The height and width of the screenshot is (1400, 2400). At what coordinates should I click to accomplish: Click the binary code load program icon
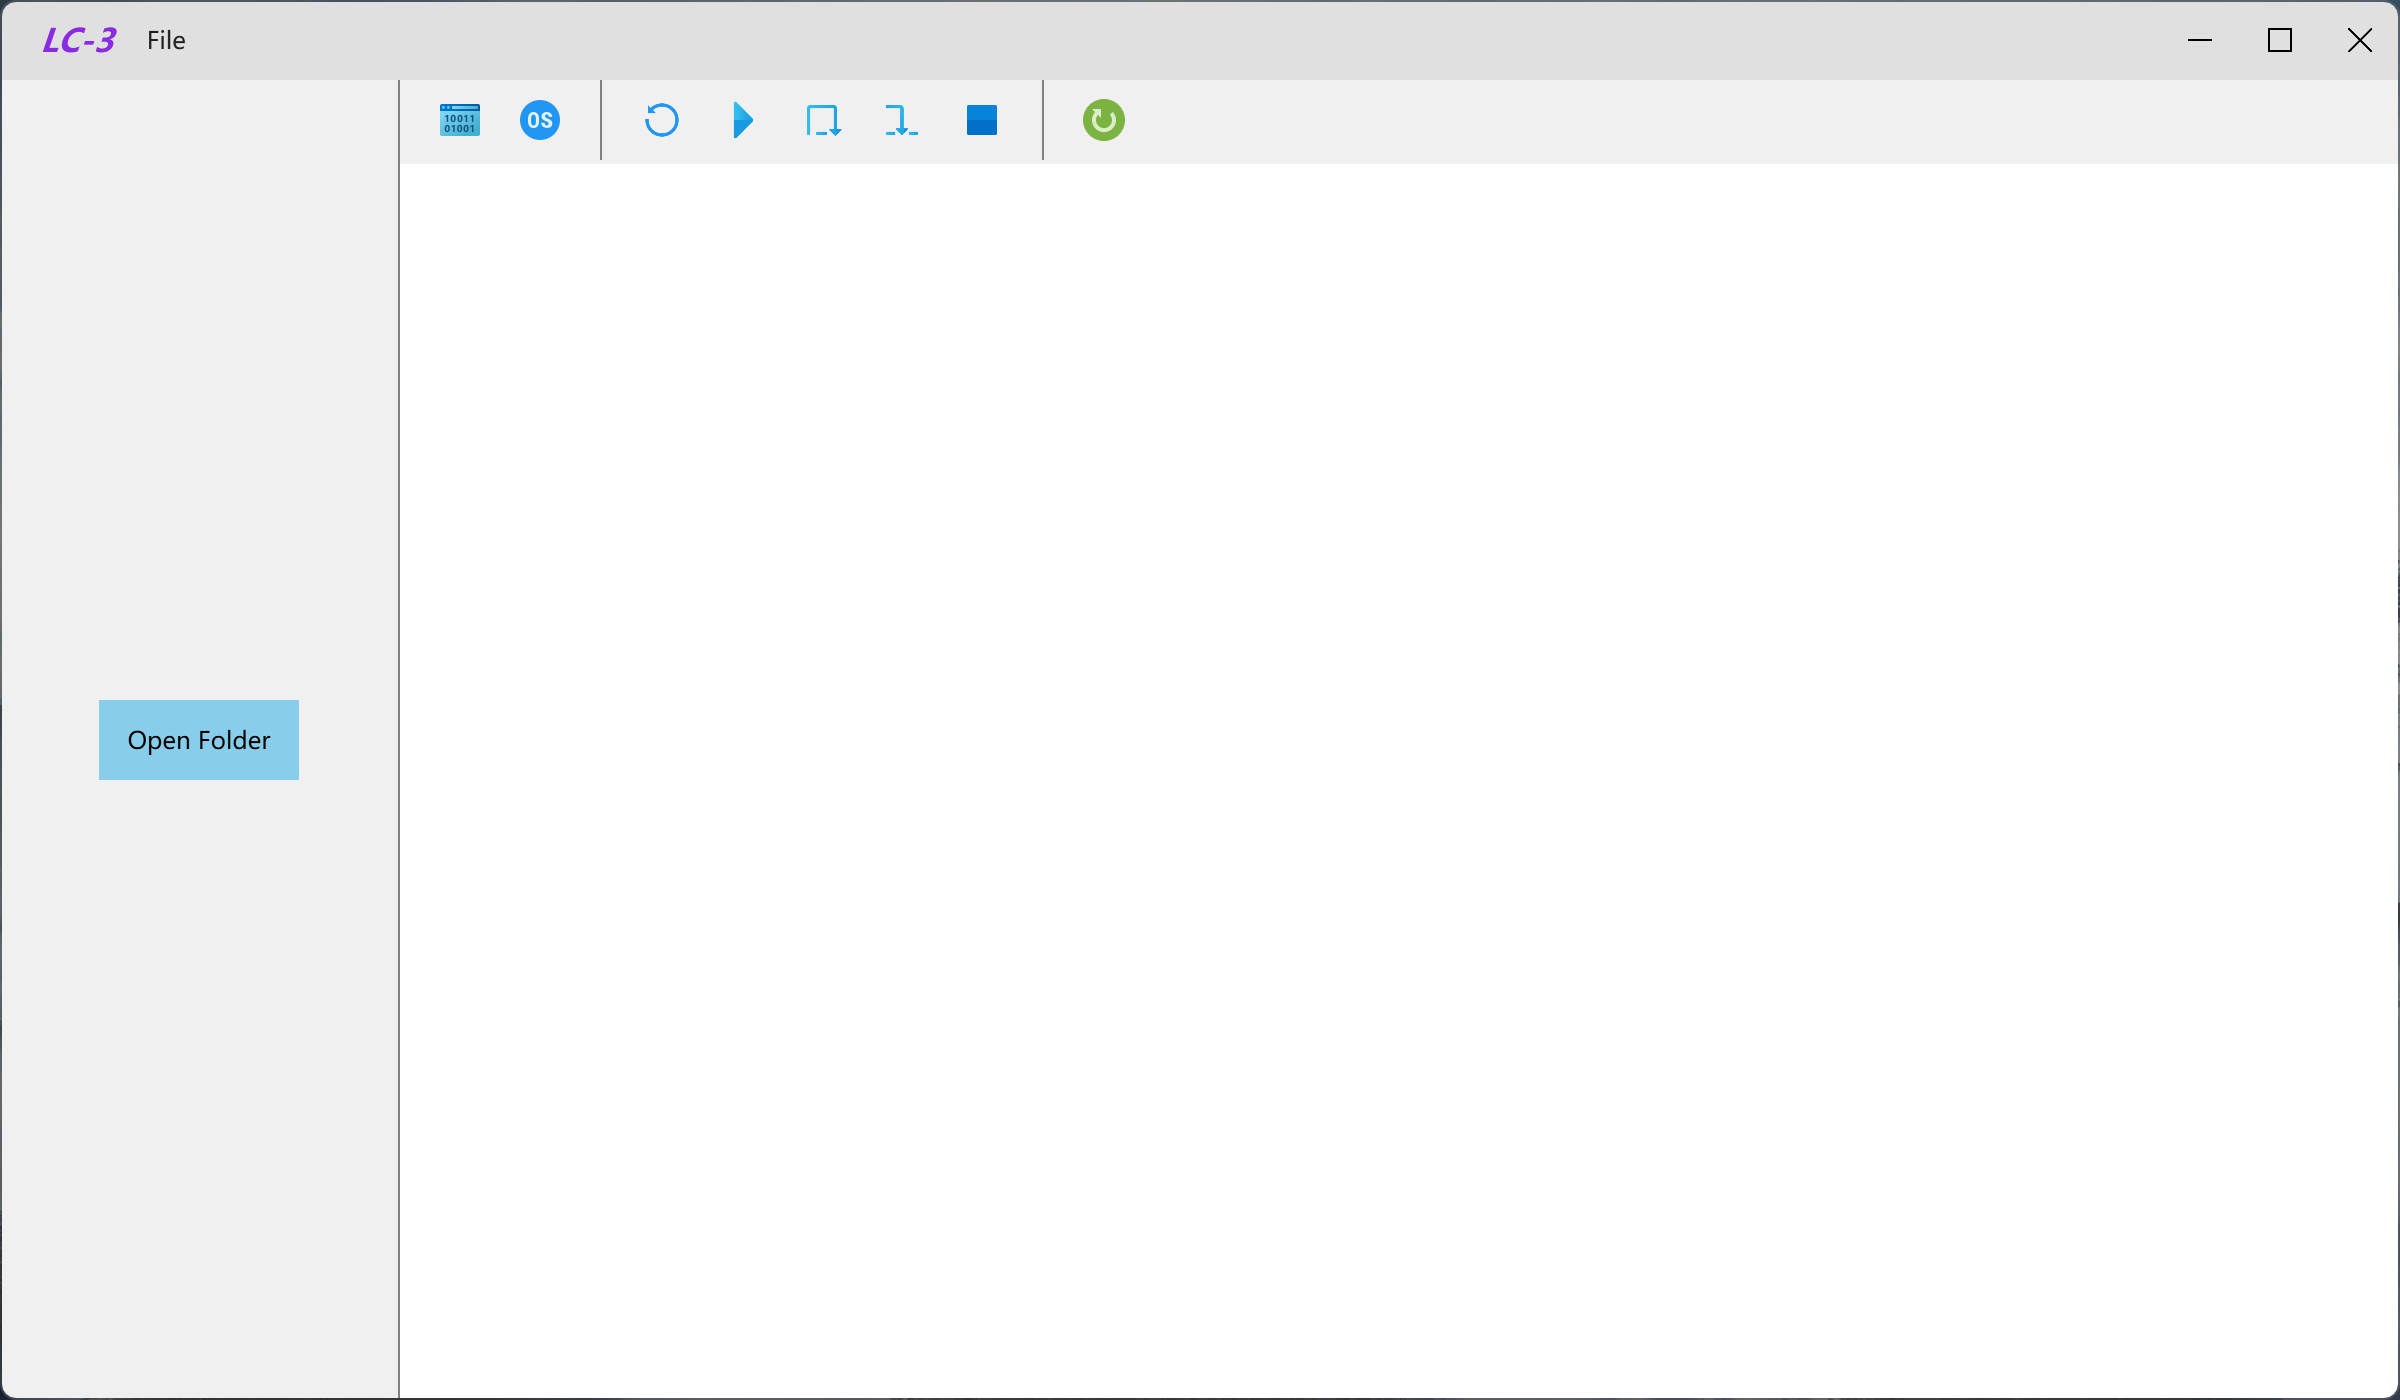click(460, 120)
